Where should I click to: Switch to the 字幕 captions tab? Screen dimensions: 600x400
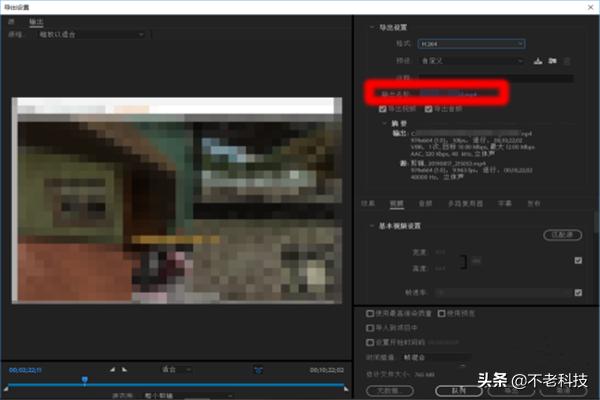[505, 204]
